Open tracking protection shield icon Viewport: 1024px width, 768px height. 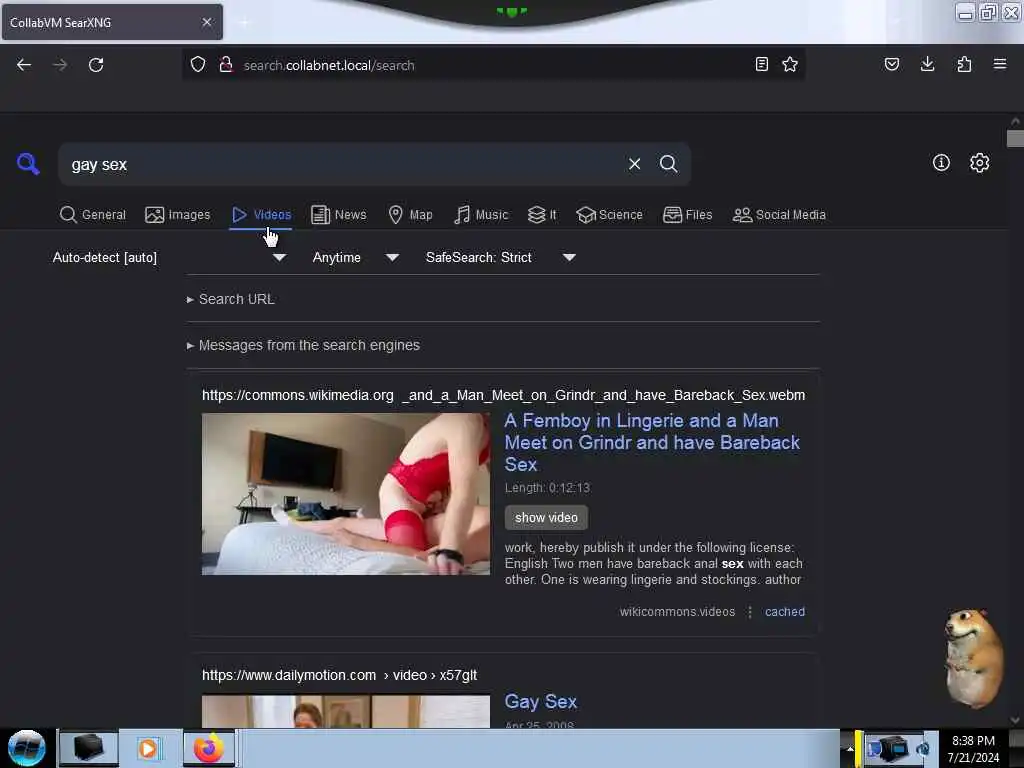(198, 64)
